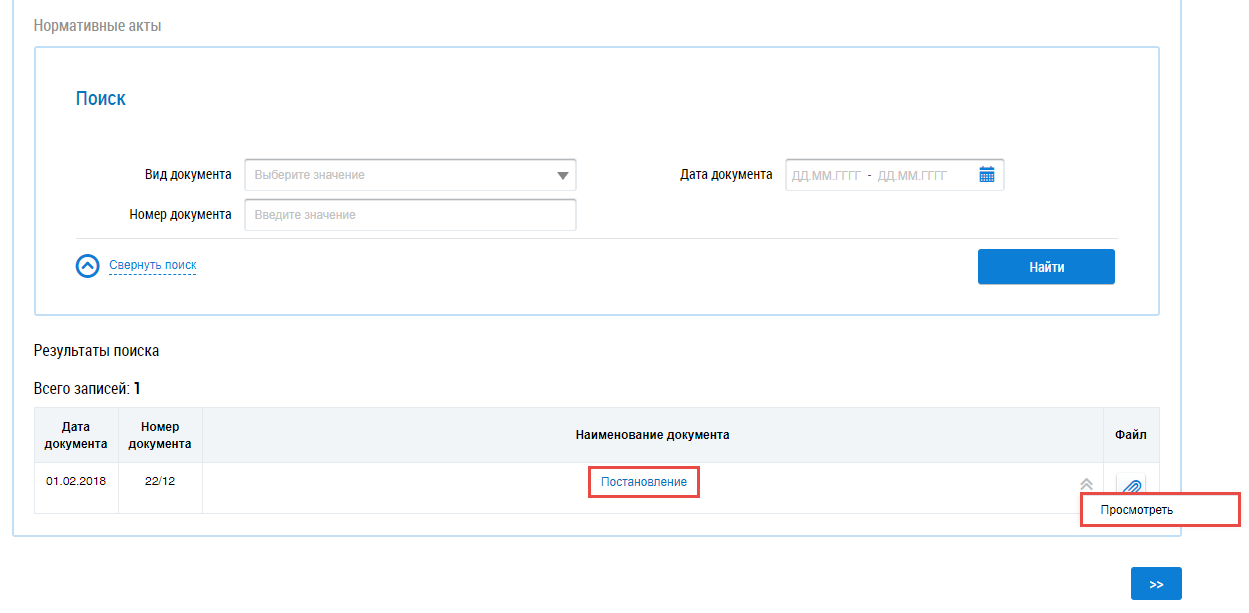Collapse search via the Свернуть поиск link

[152, 265]
